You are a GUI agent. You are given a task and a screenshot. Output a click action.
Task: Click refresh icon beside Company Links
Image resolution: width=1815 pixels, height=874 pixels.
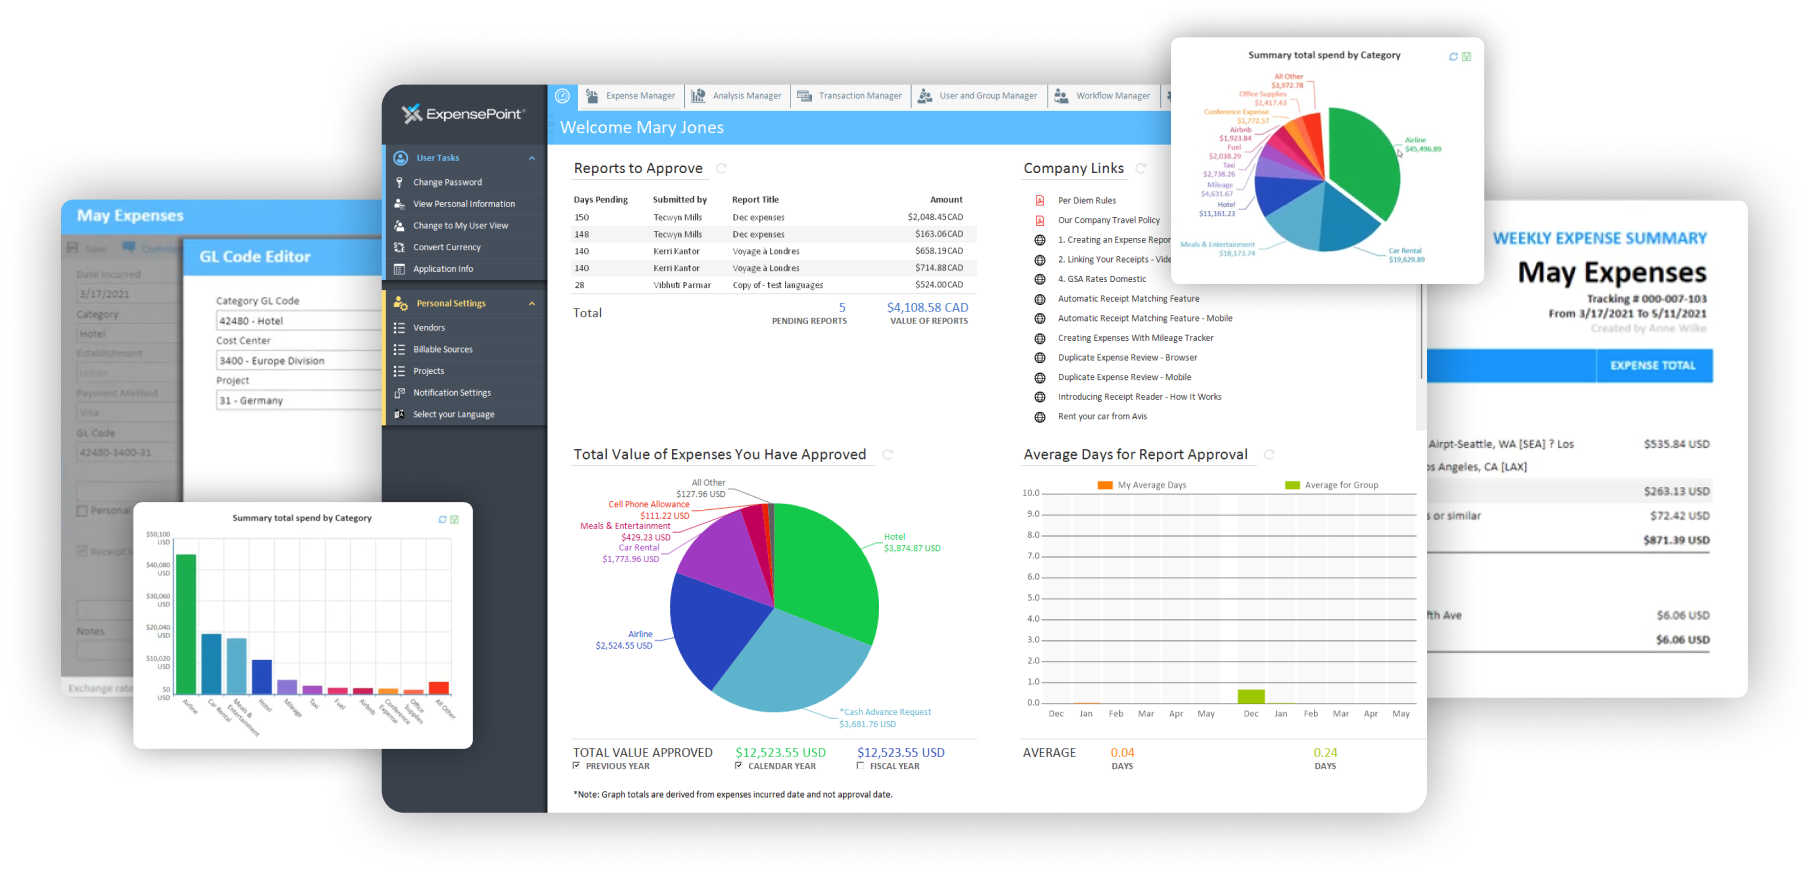(1141, 169)
